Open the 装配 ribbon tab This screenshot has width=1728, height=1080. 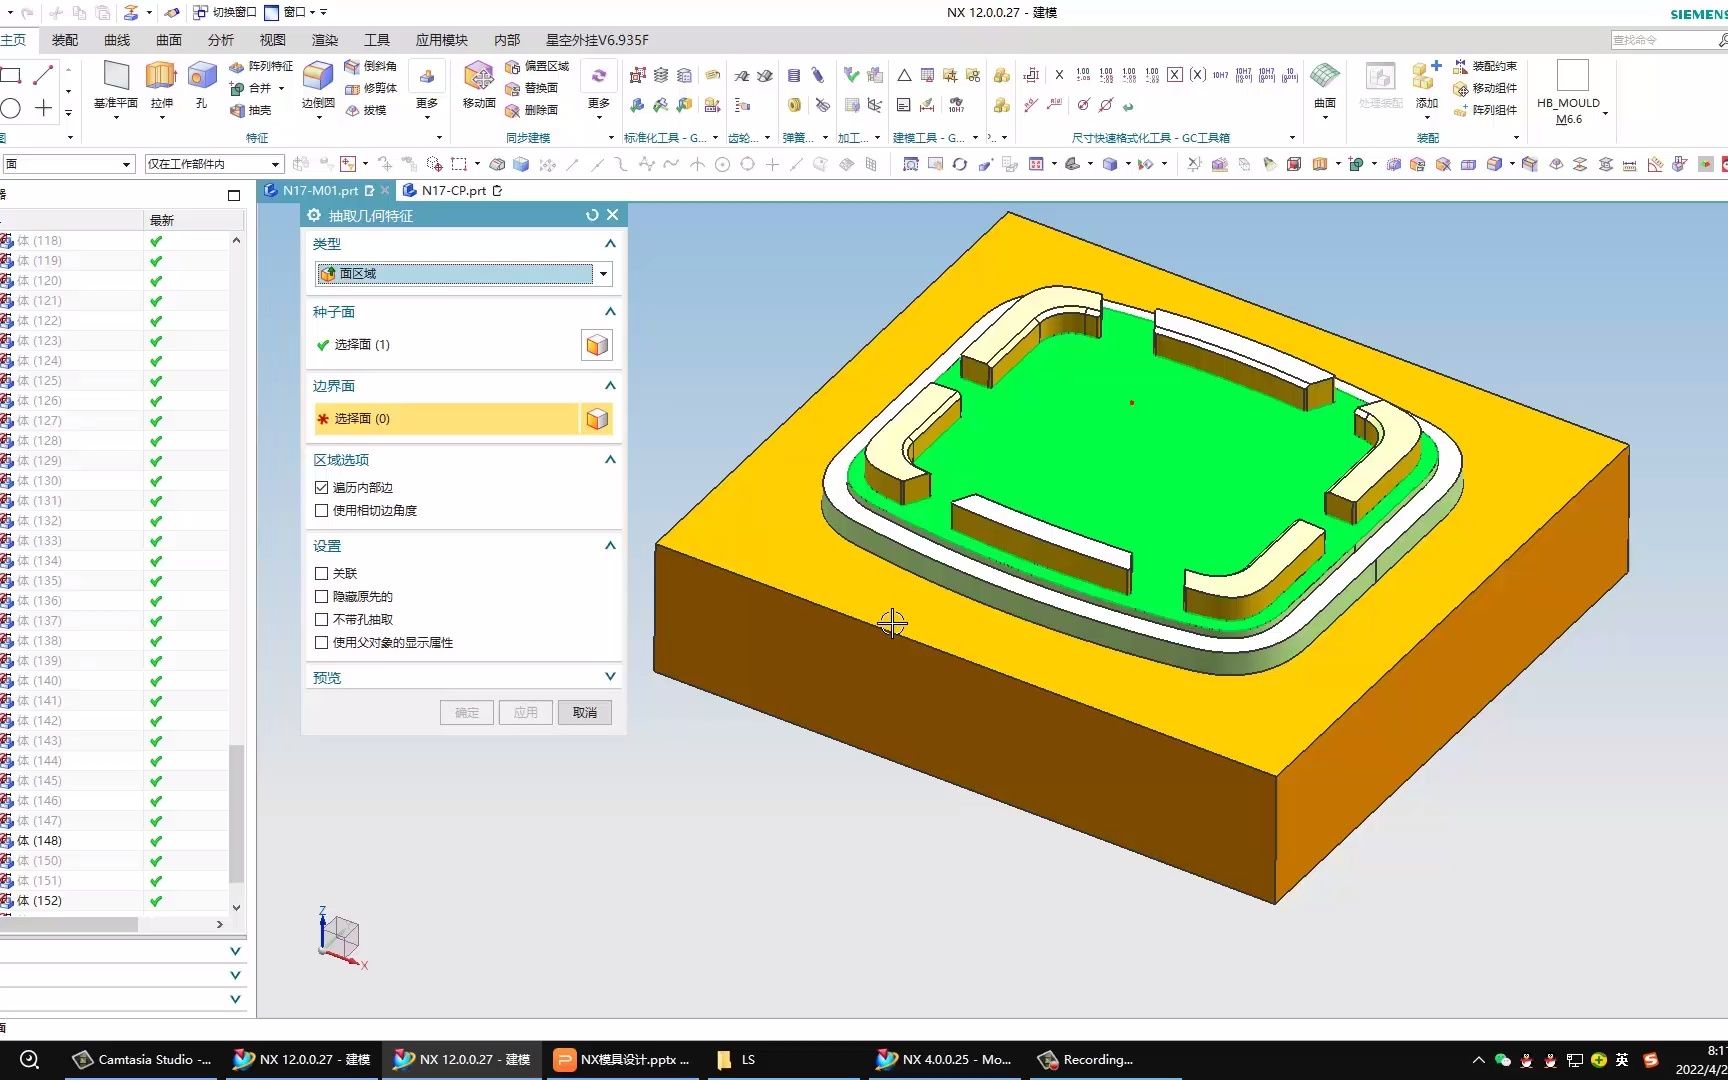tap(65, 40)
